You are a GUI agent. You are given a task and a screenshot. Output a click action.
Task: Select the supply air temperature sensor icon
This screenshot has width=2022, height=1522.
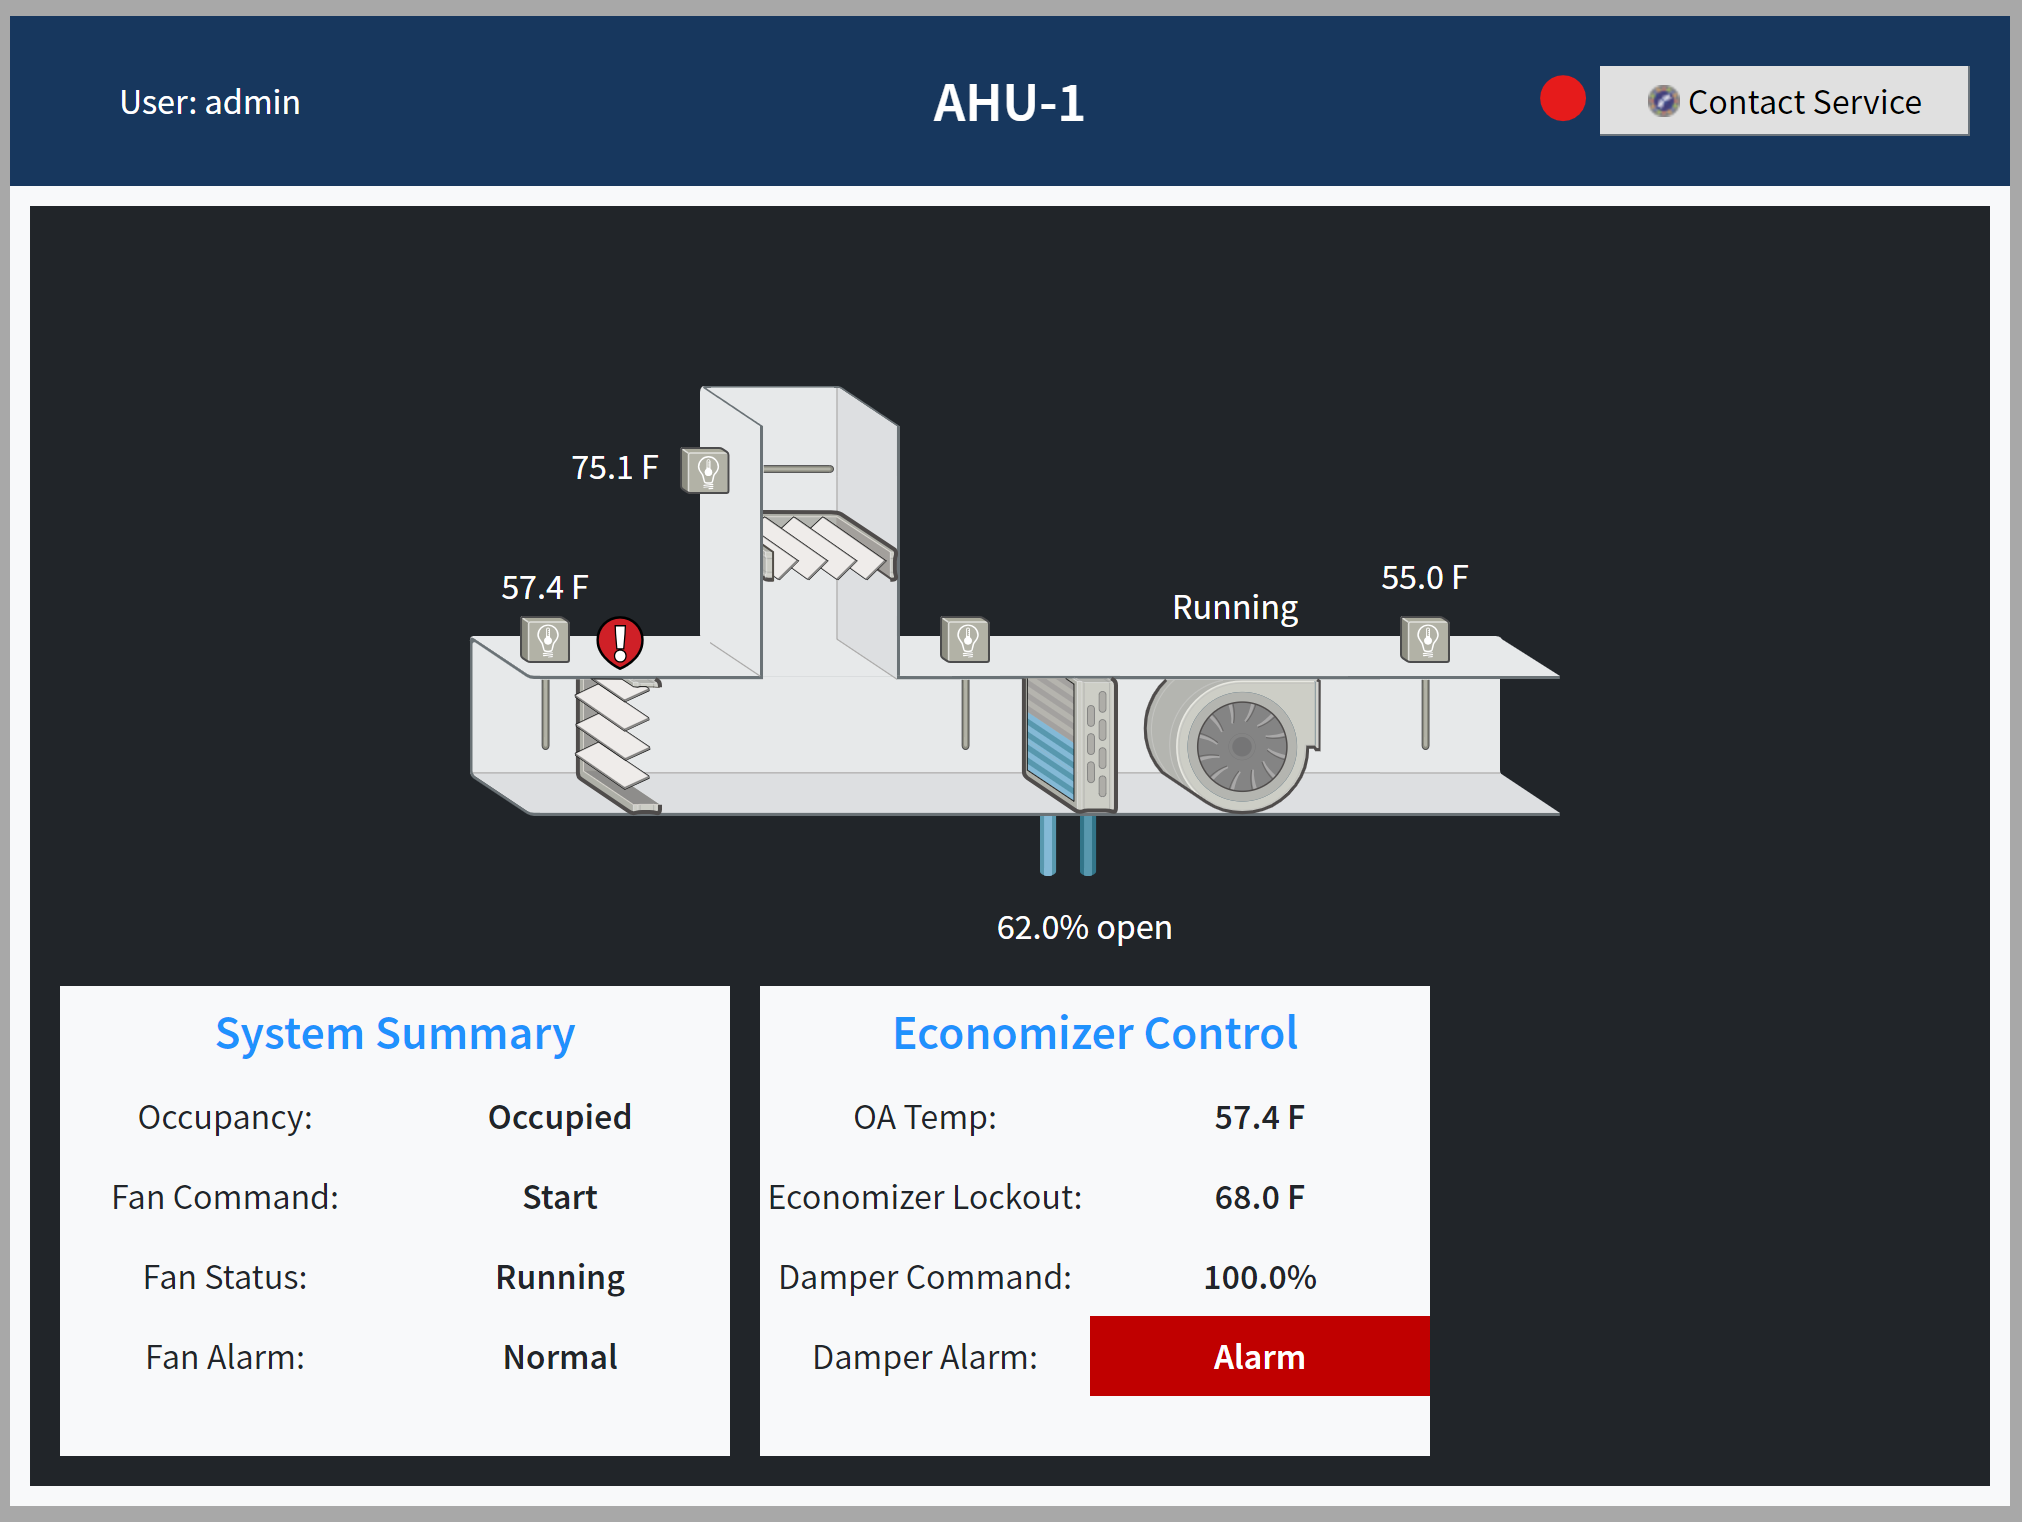click(1425, 640)
